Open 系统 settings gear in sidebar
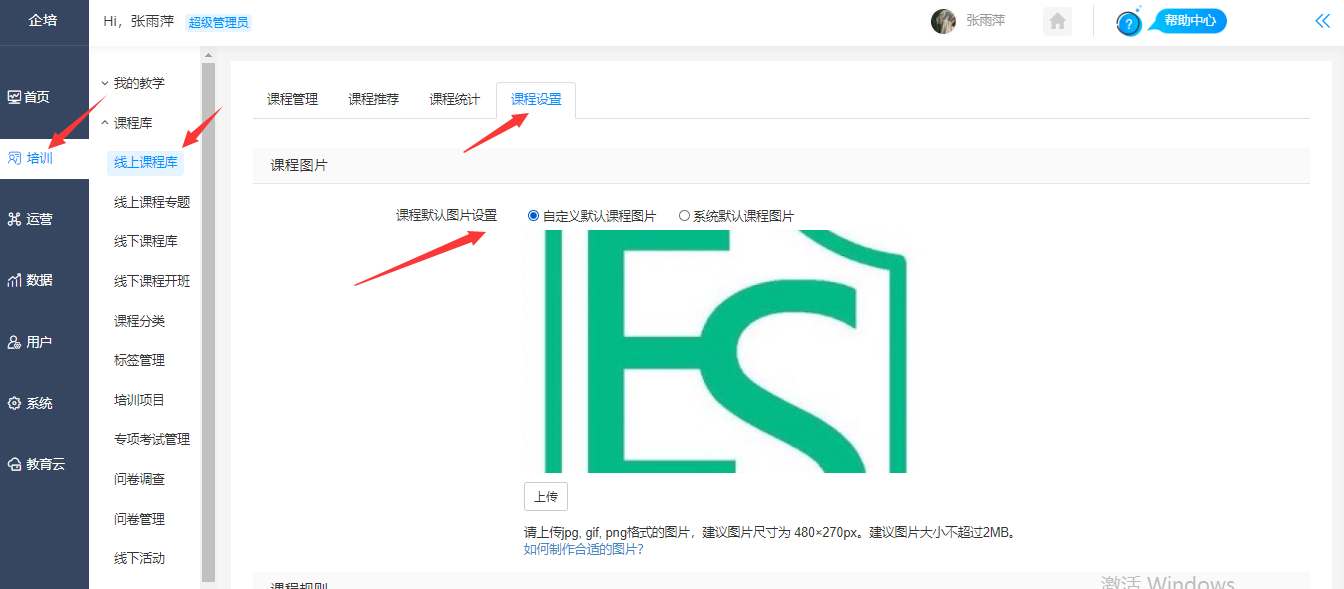Screen dimensions: 1344x589 (x=15, y=404)
